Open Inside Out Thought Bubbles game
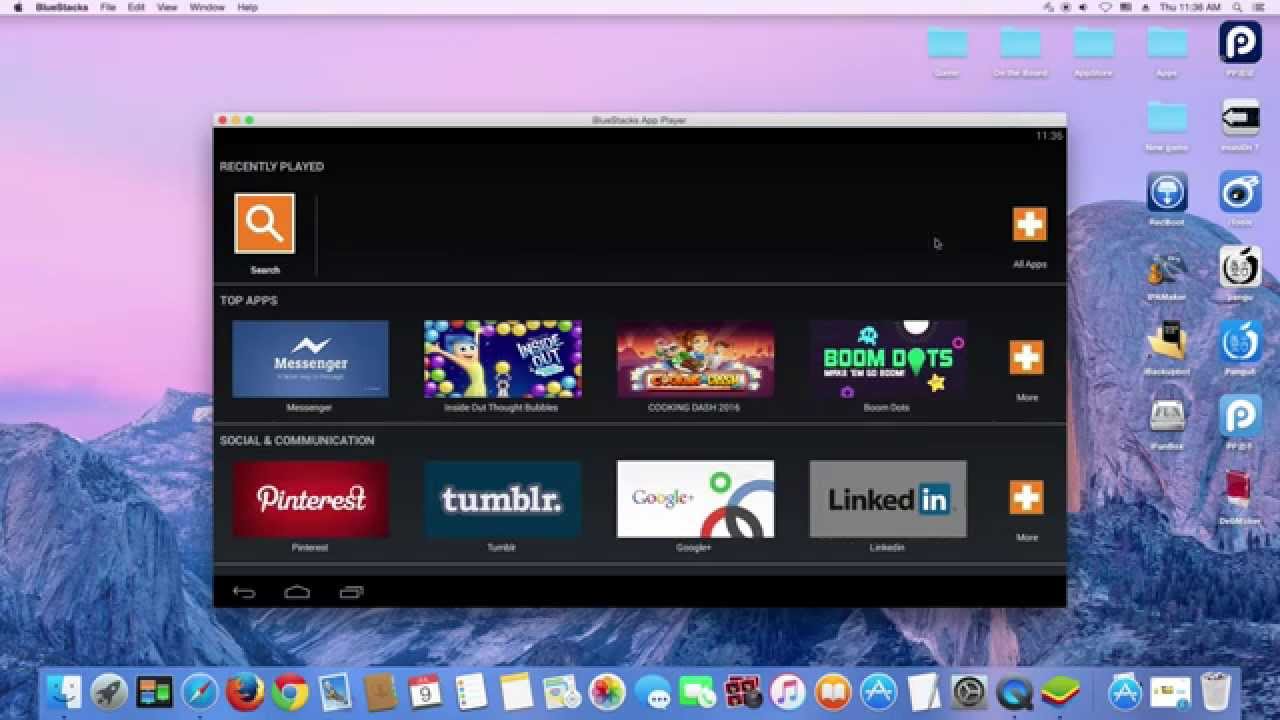The height and width of the screenshot is (720, 1280). pyautogui.click(x=502, y=359)
